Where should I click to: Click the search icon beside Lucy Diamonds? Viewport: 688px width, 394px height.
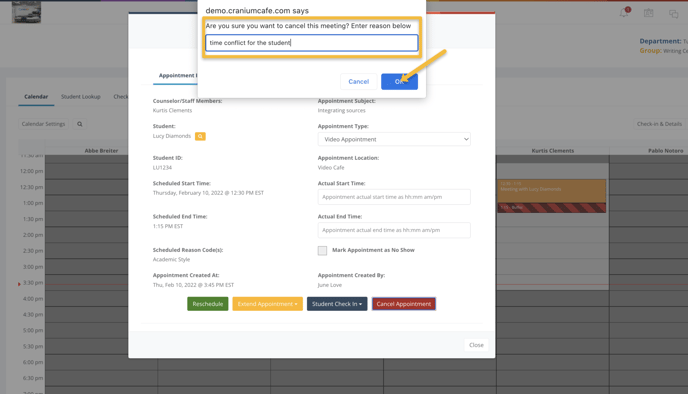(200, 136)
